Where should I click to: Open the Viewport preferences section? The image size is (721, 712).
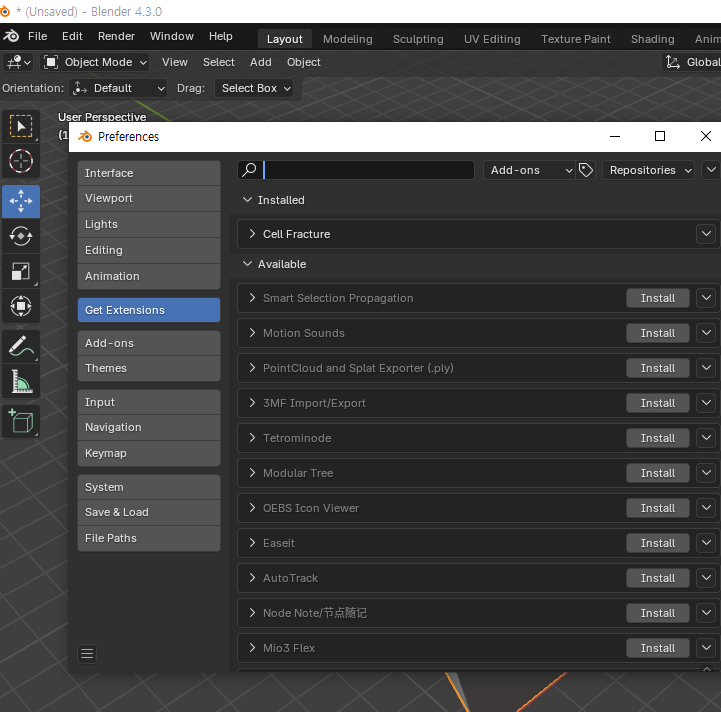(149, 198)
